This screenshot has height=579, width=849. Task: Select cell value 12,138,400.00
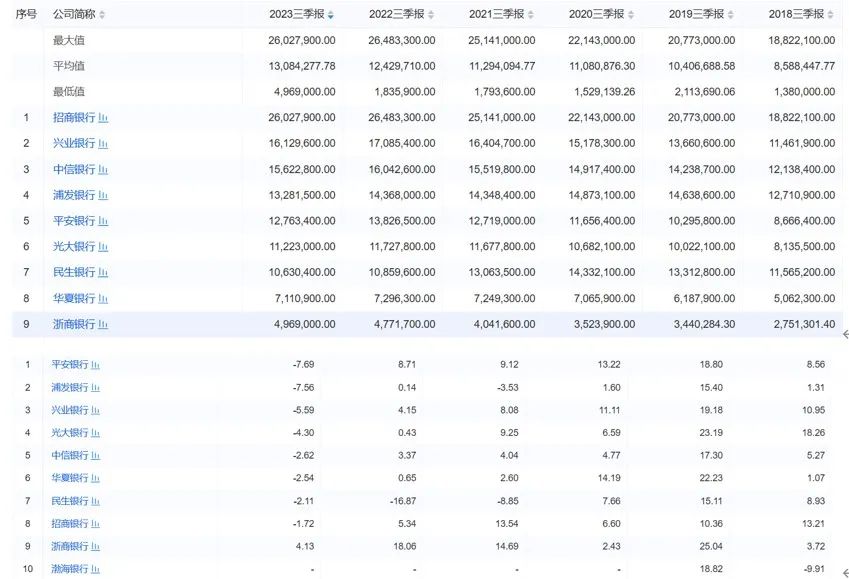coord(801,170)
